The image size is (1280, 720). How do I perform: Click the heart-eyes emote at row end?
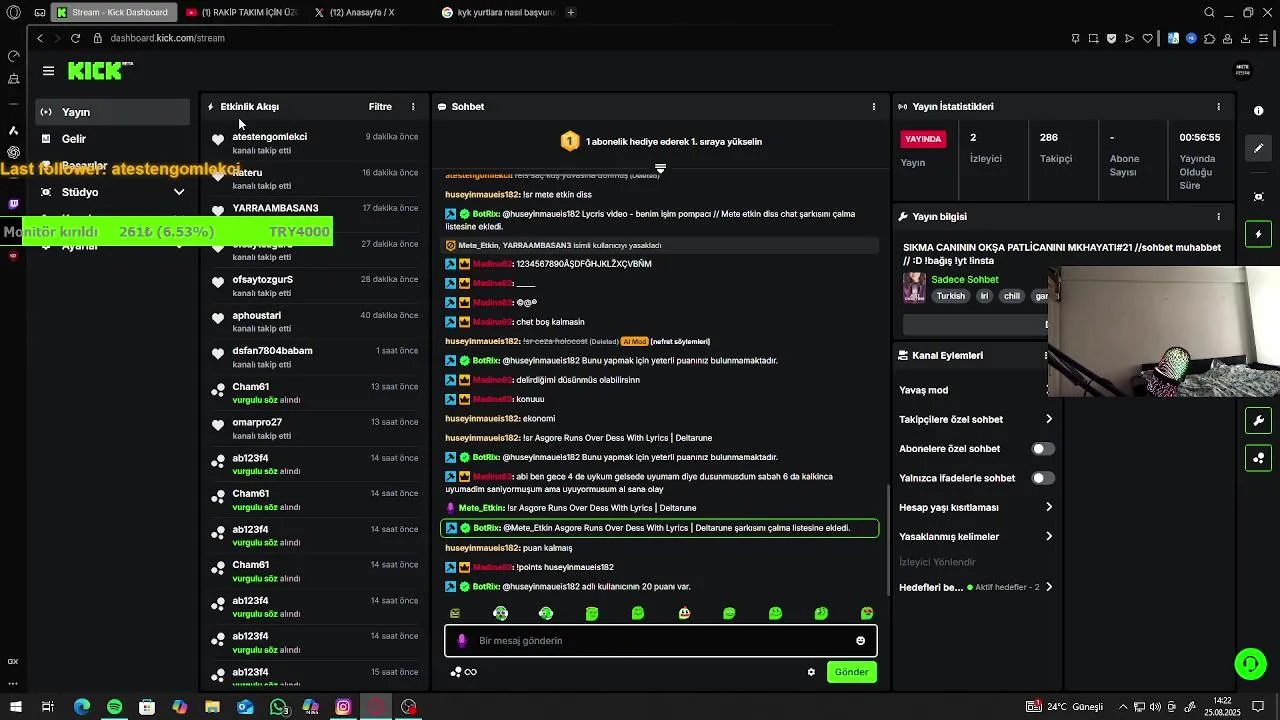pyautogui.click(x=867, y=613)
